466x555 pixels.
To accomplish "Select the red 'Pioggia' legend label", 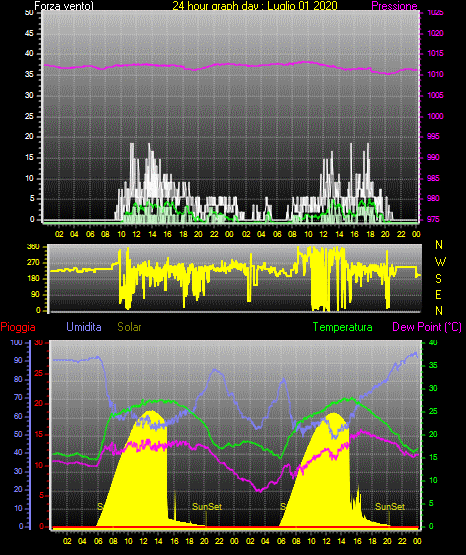I will pyautogui.click(x=18, y=327).
